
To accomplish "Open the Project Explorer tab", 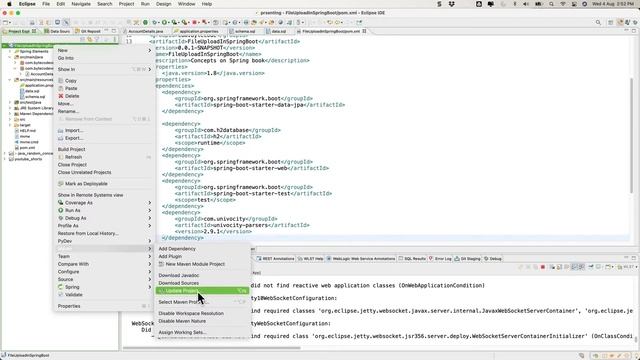I will click(19, 31).
